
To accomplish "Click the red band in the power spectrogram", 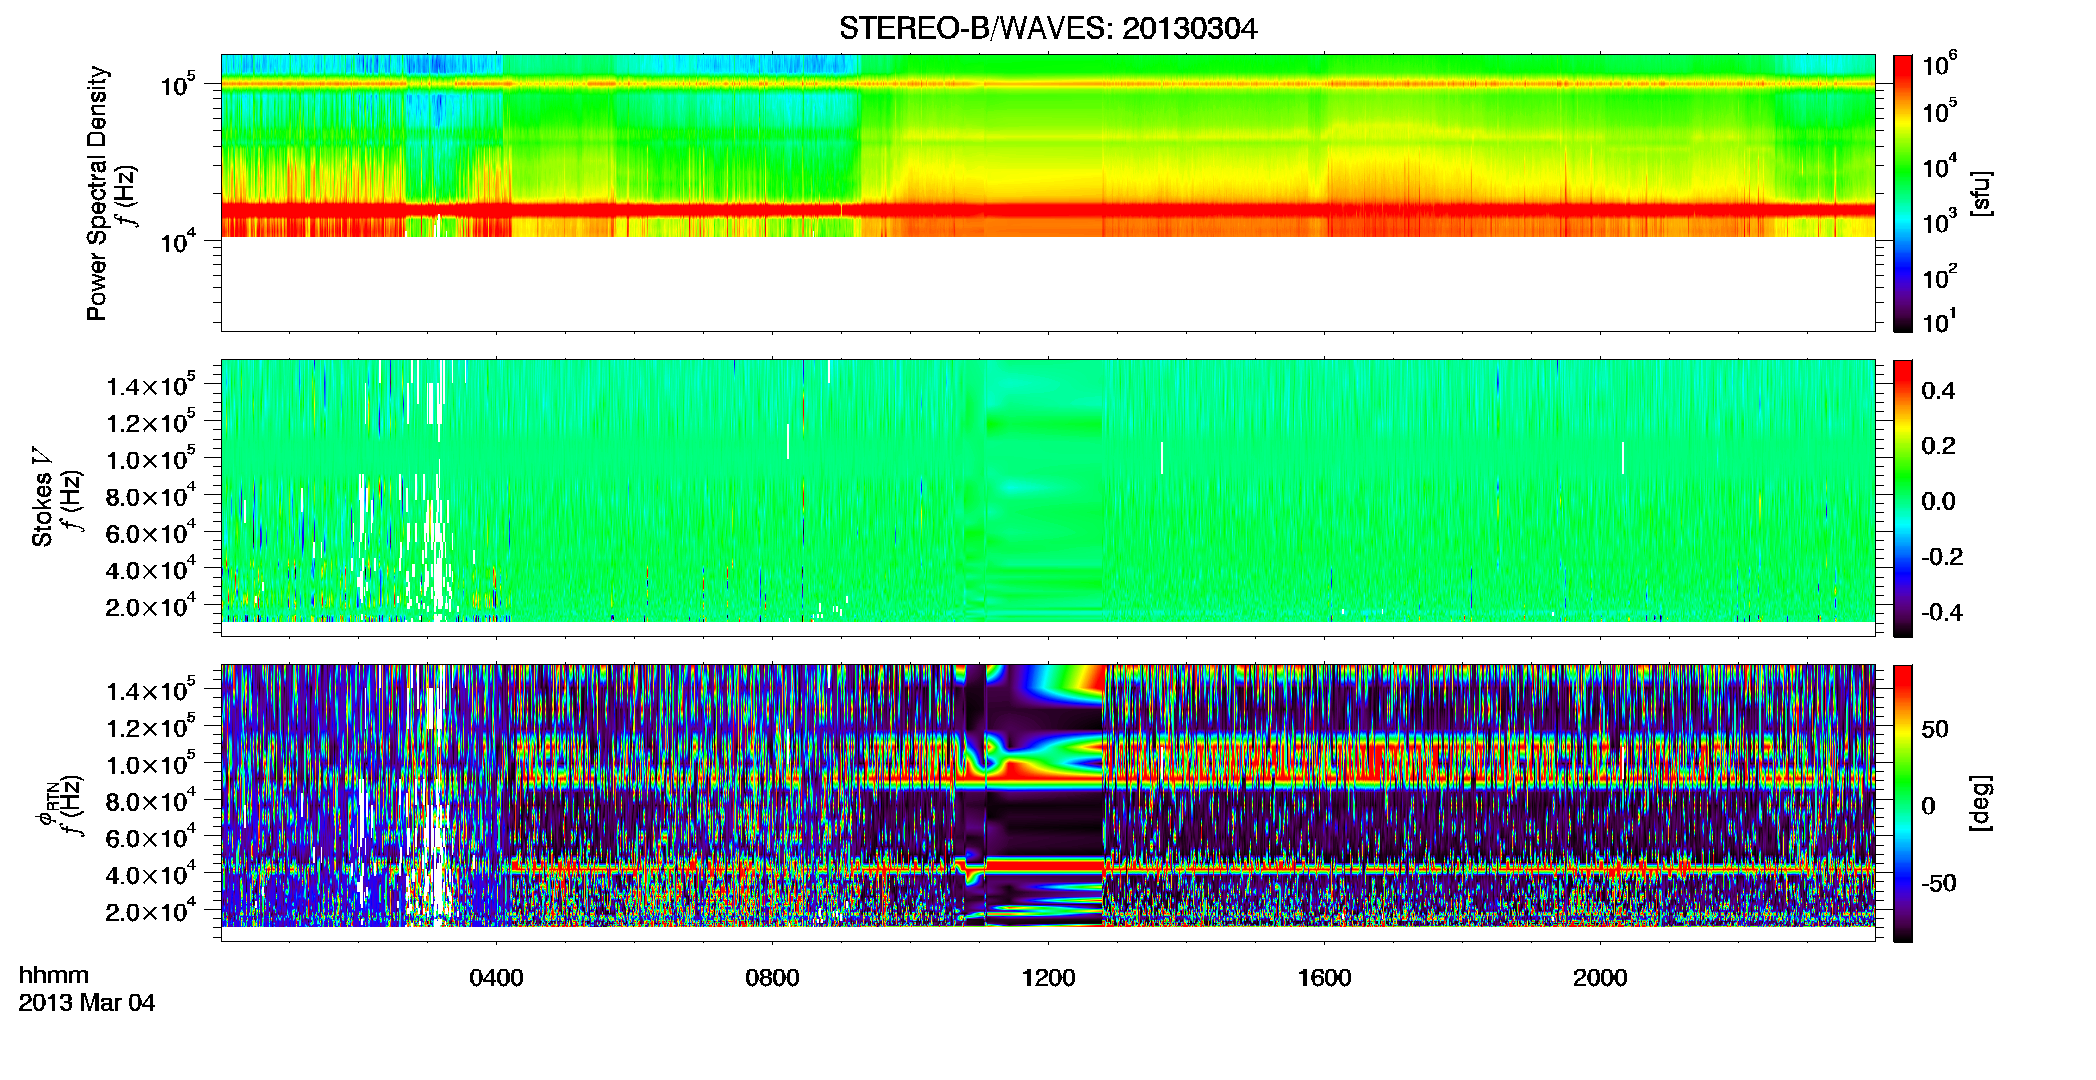I will pyautogui.click(x=1048, y=210).
